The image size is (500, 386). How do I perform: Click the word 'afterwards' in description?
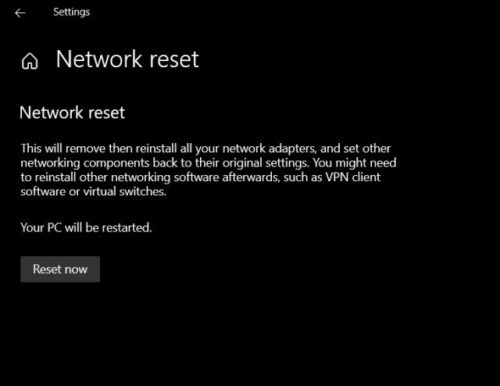pyautogui.click(x=251, y=177)
